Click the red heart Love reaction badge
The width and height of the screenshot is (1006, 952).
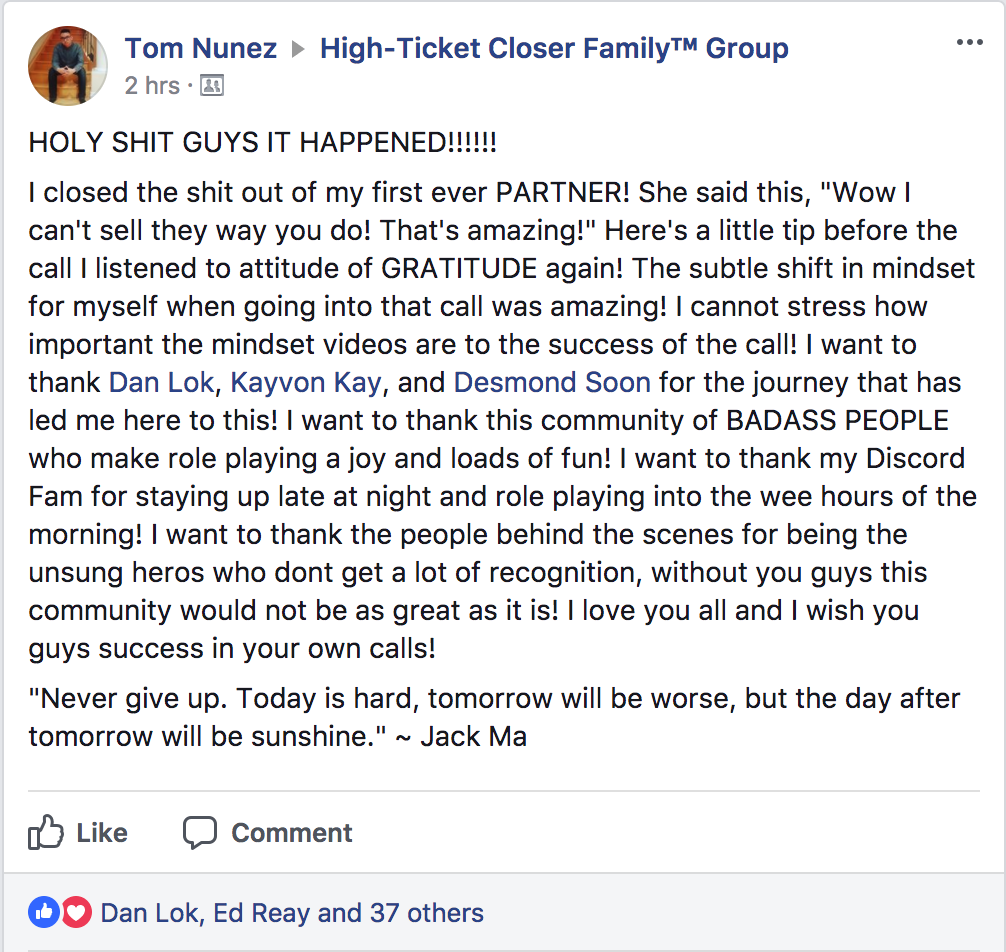pyautogui.click(x=76, y=912)
